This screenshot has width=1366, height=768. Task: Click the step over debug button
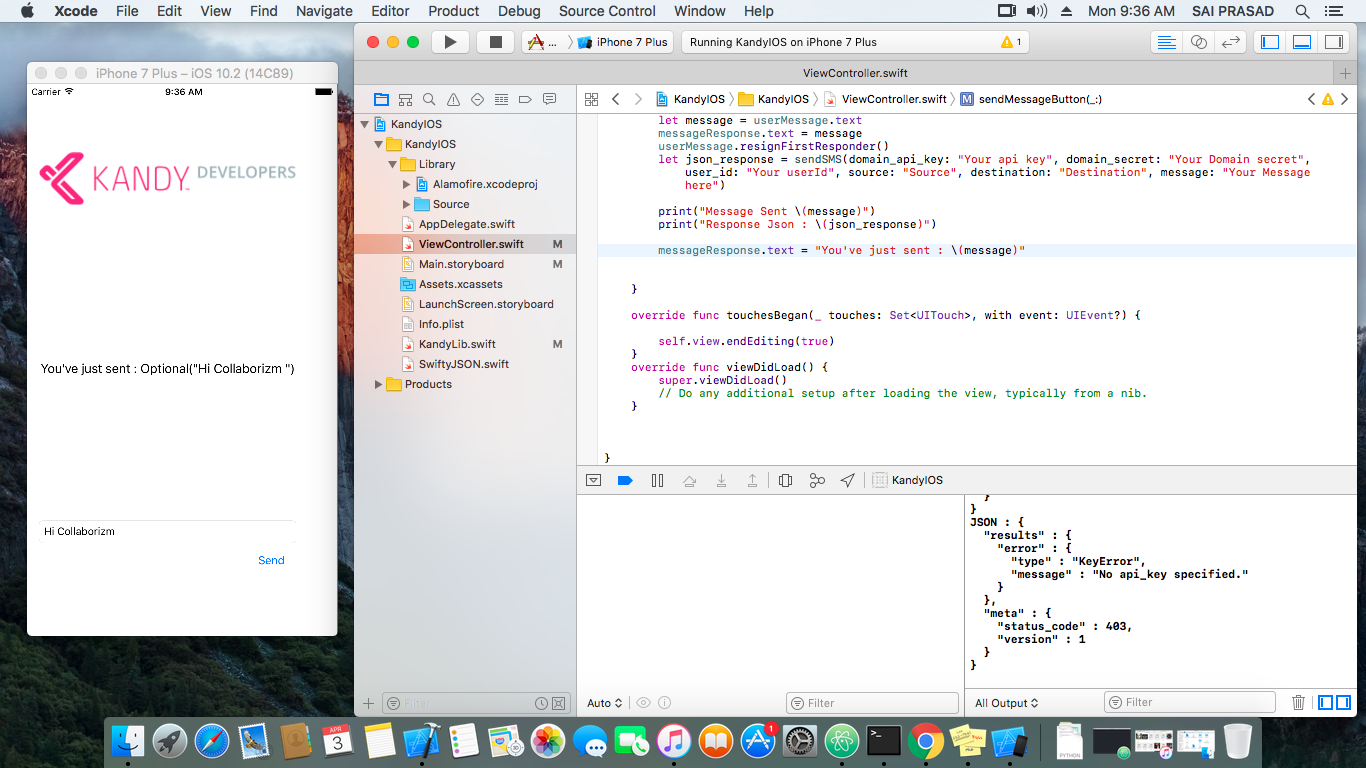pyautogui.click(x=689, y=480)
